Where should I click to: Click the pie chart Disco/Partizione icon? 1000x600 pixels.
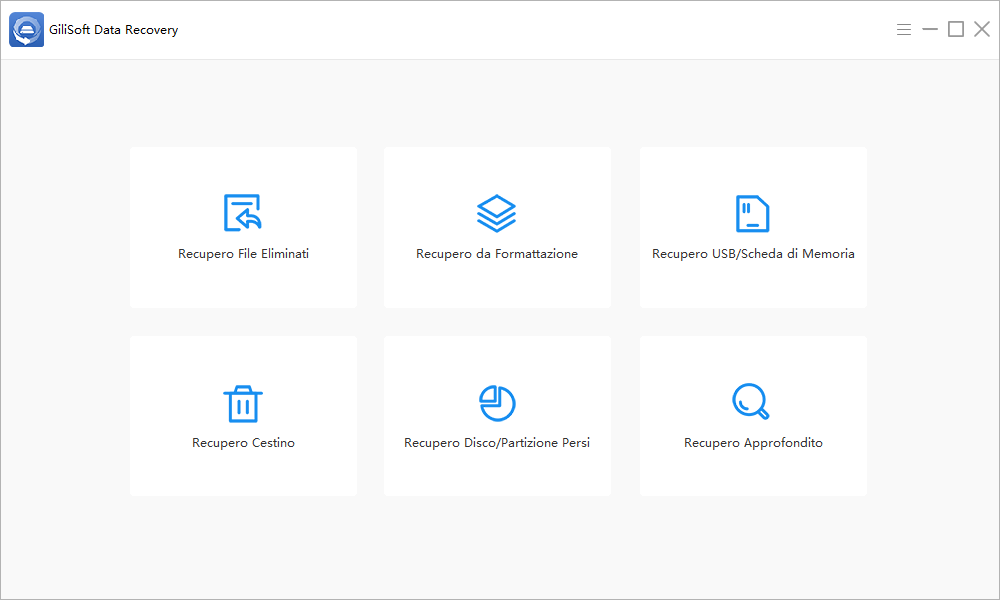coord(497,403)
